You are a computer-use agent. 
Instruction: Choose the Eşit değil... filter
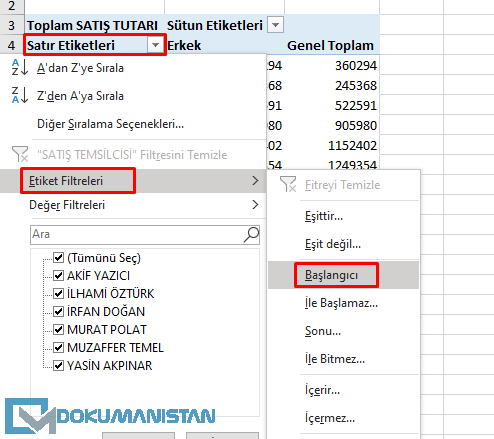click(x=333, y=244)
